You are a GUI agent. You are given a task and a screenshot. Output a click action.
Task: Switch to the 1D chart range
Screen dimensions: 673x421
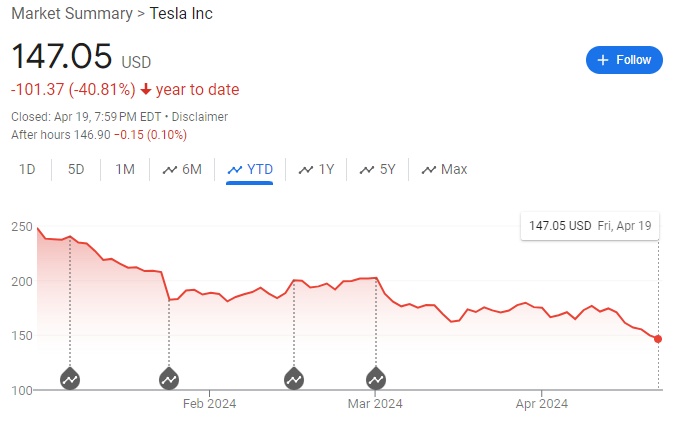[x=27, y=170]
